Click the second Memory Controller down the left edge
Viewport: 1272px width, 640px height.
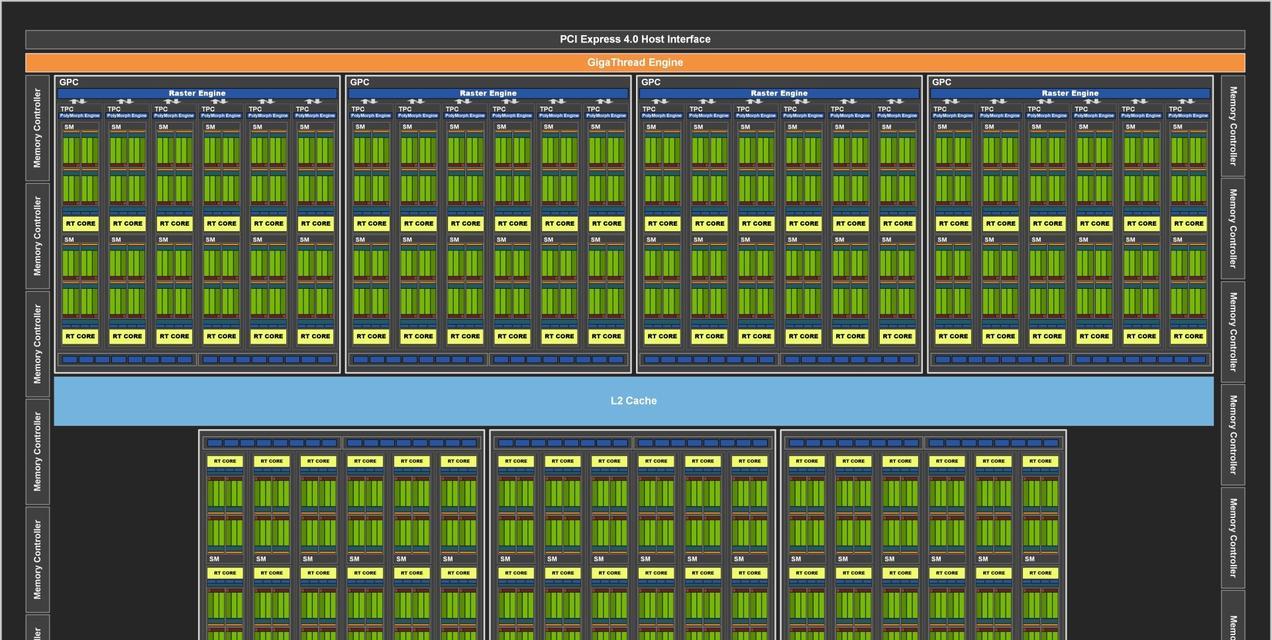click(x=37, y=236)
